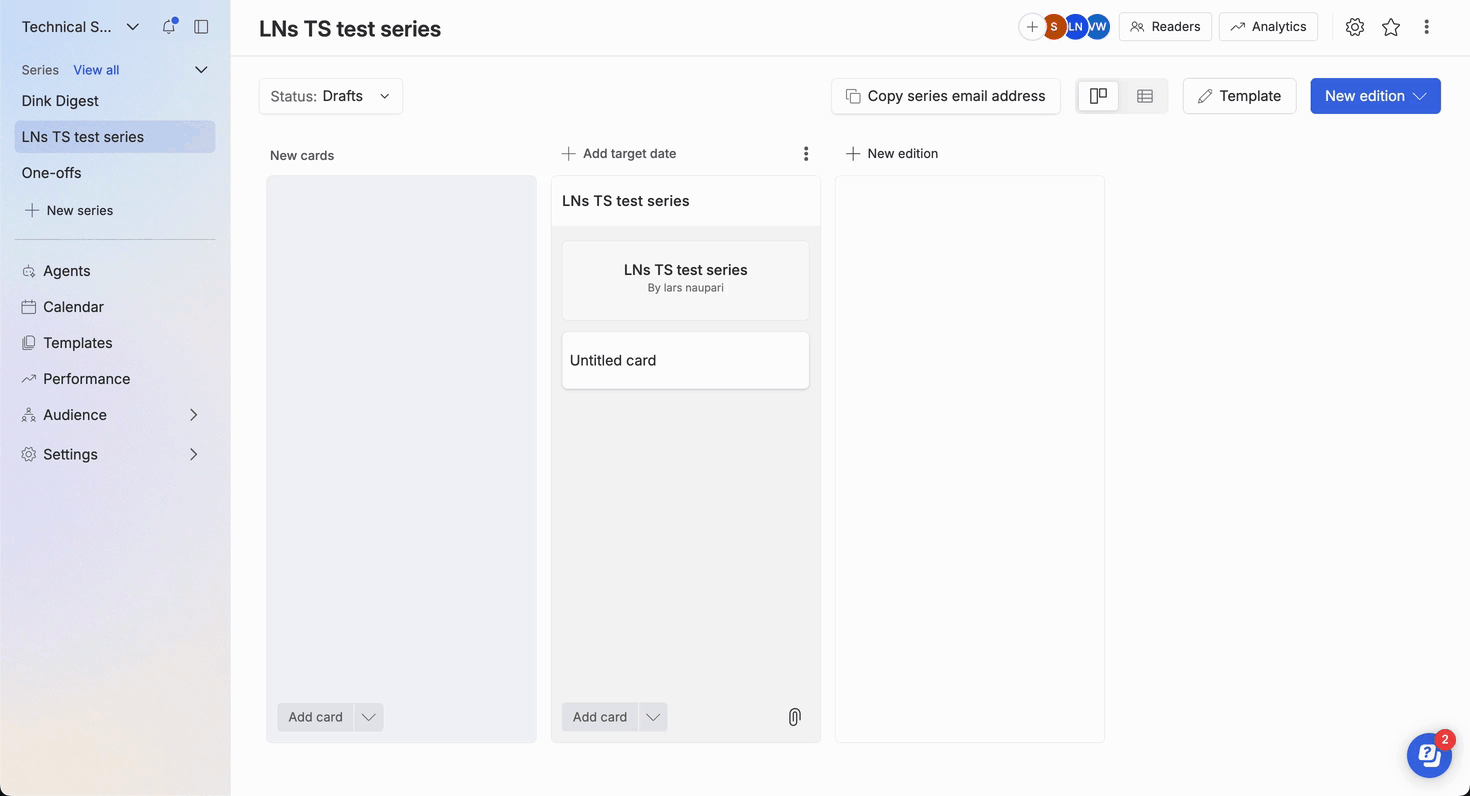
Task: Star this series as favorite
Action: click(x=1390, y=27)
